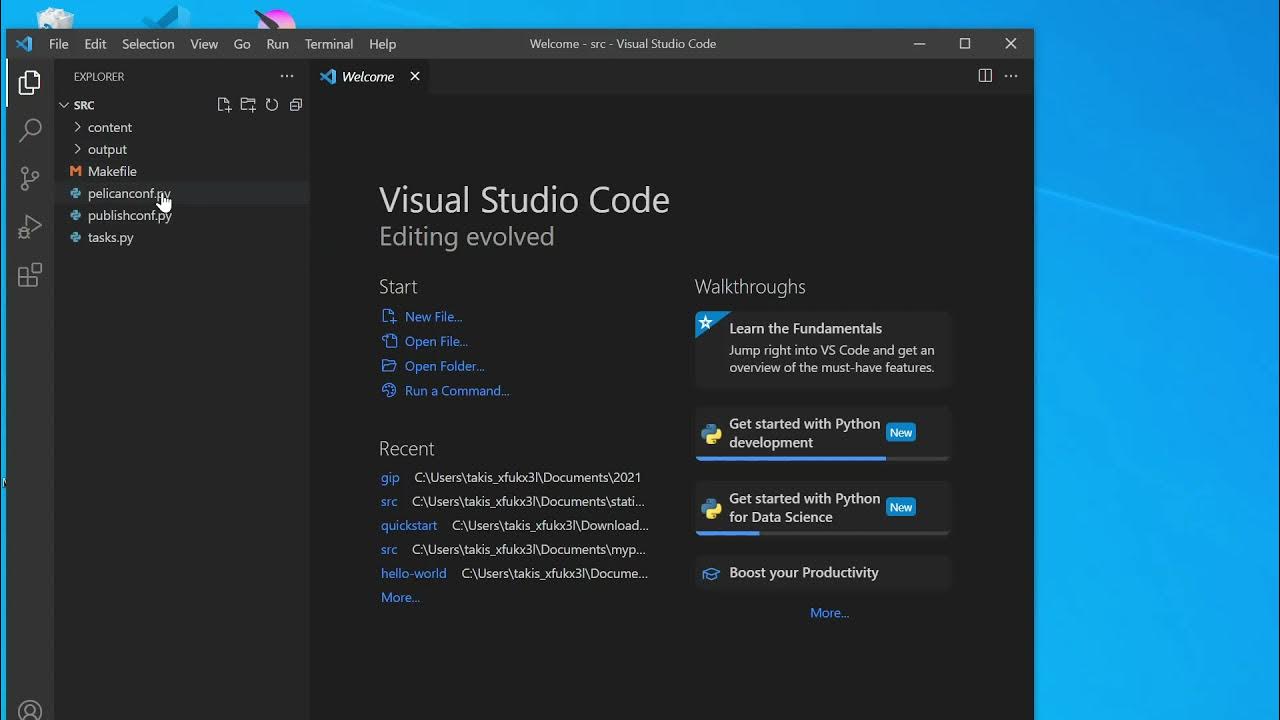Open Get started with Python development walkthrough
The image size is (1280, 720).
tap(804, 433)
